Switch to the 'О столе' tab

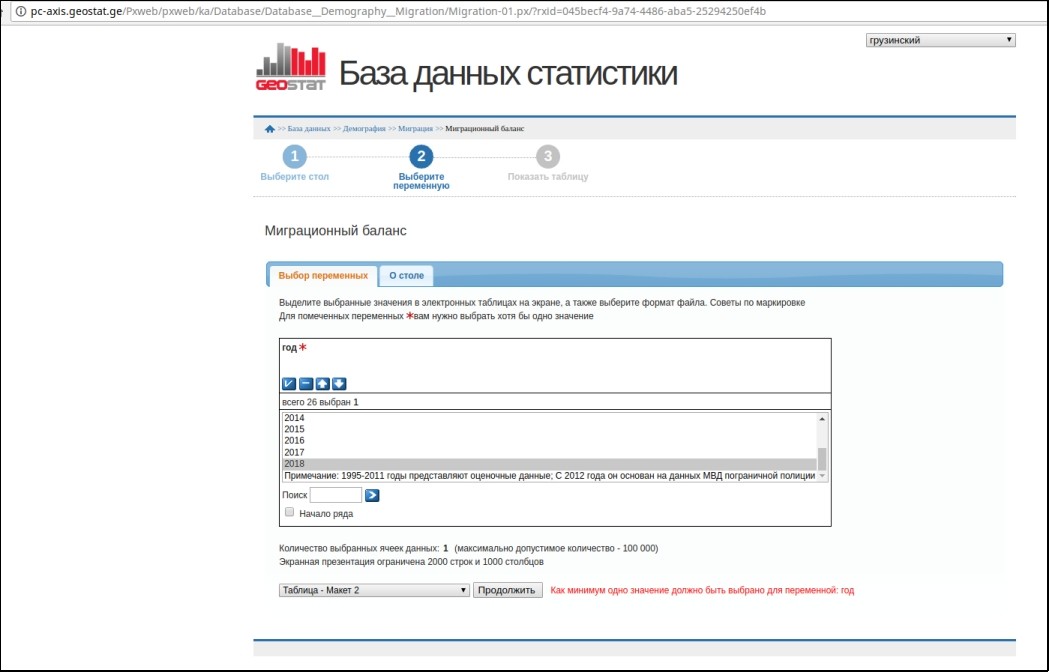[x=406, y=275]
